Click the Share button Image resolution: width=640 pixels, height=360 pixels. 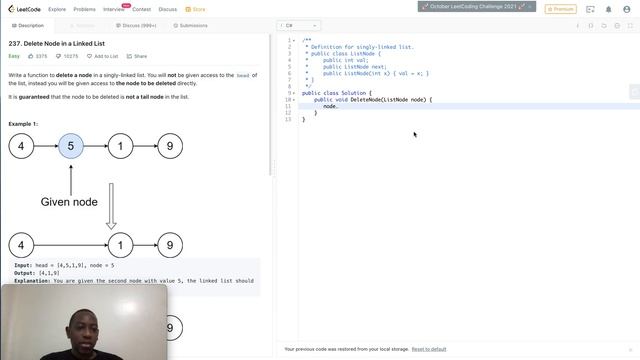tap(136, 56)
